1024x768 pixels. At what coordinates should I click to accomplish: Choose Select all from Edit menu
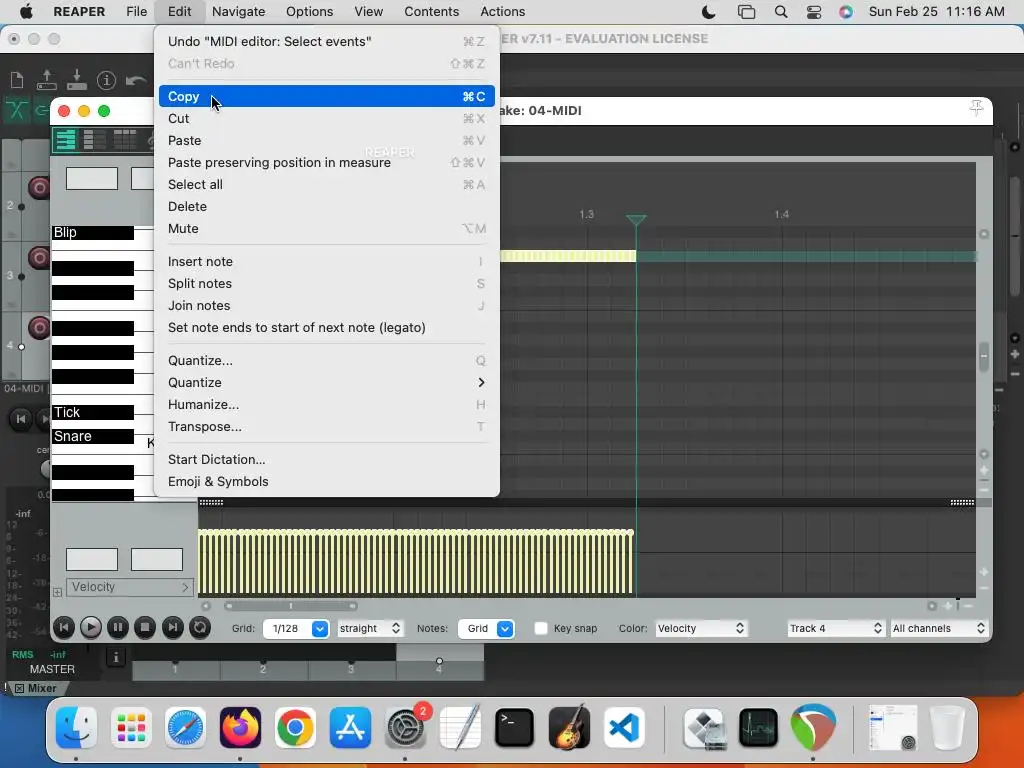click(x=327, y=185)
